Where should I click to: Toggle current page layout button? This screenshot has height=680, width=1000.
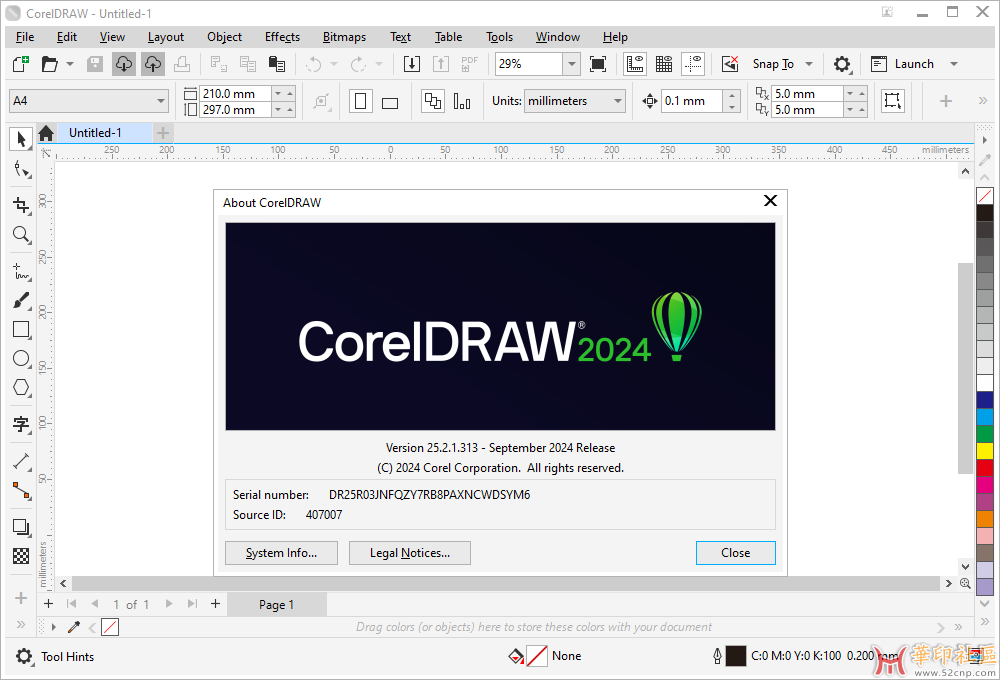(x=462, y=101)
